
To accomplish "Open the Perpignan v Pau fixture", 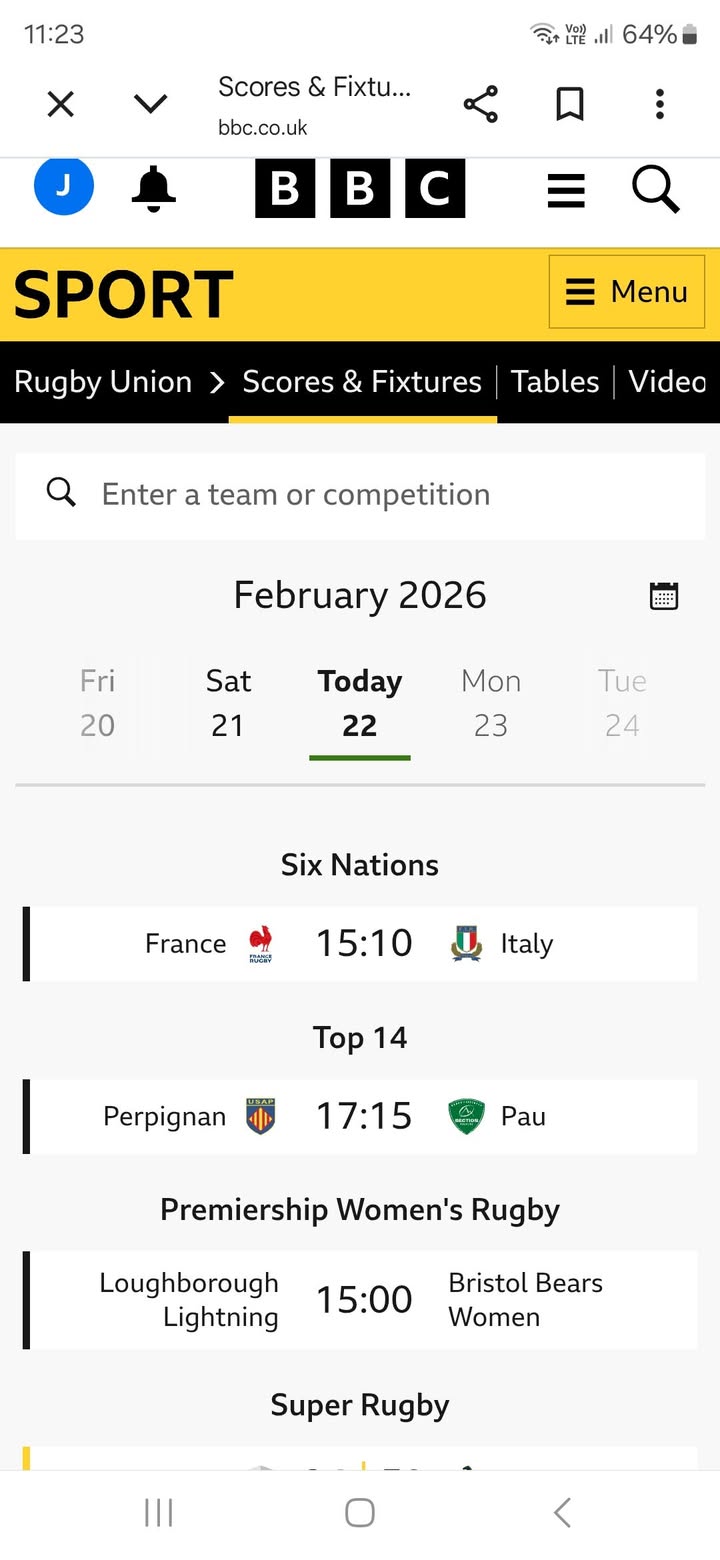I will (362, 1116).
